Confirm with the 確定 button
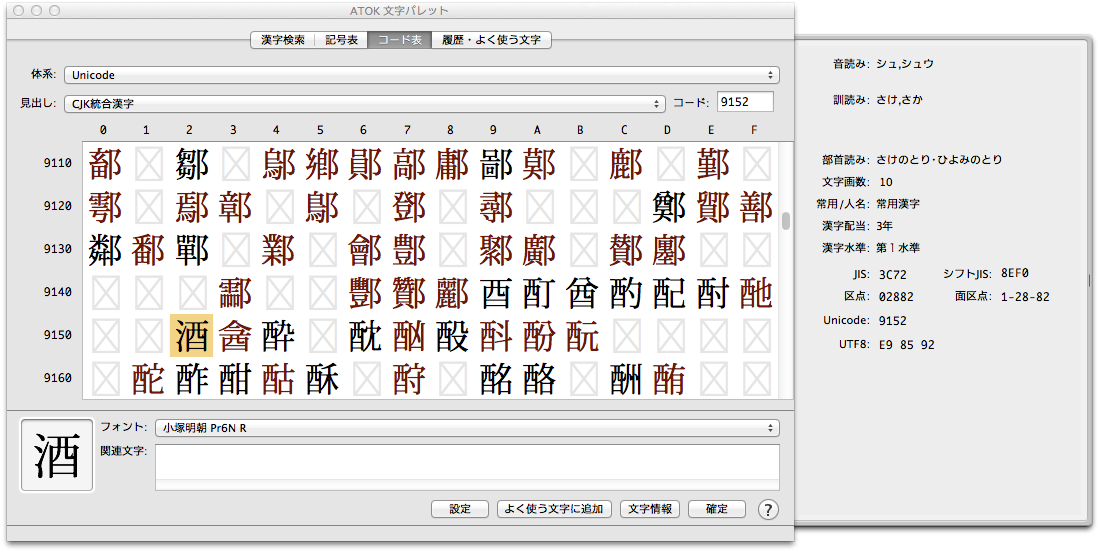Viewport: 1099px width, 552px height. click(x=716, y=509)
